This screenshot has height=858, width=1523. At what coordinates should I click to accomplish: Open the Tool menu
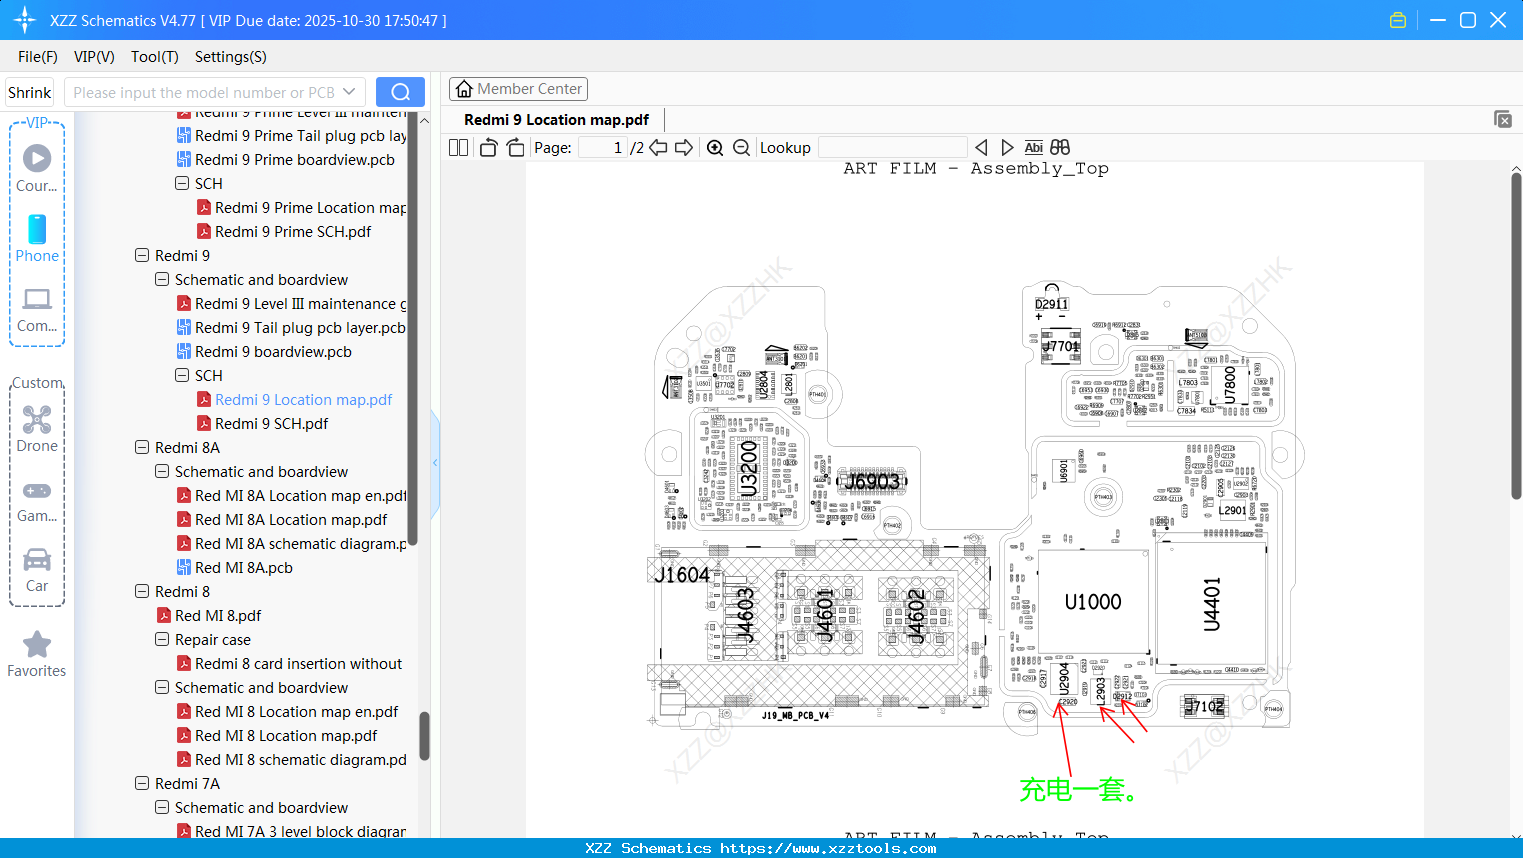(x=154, y=57)
